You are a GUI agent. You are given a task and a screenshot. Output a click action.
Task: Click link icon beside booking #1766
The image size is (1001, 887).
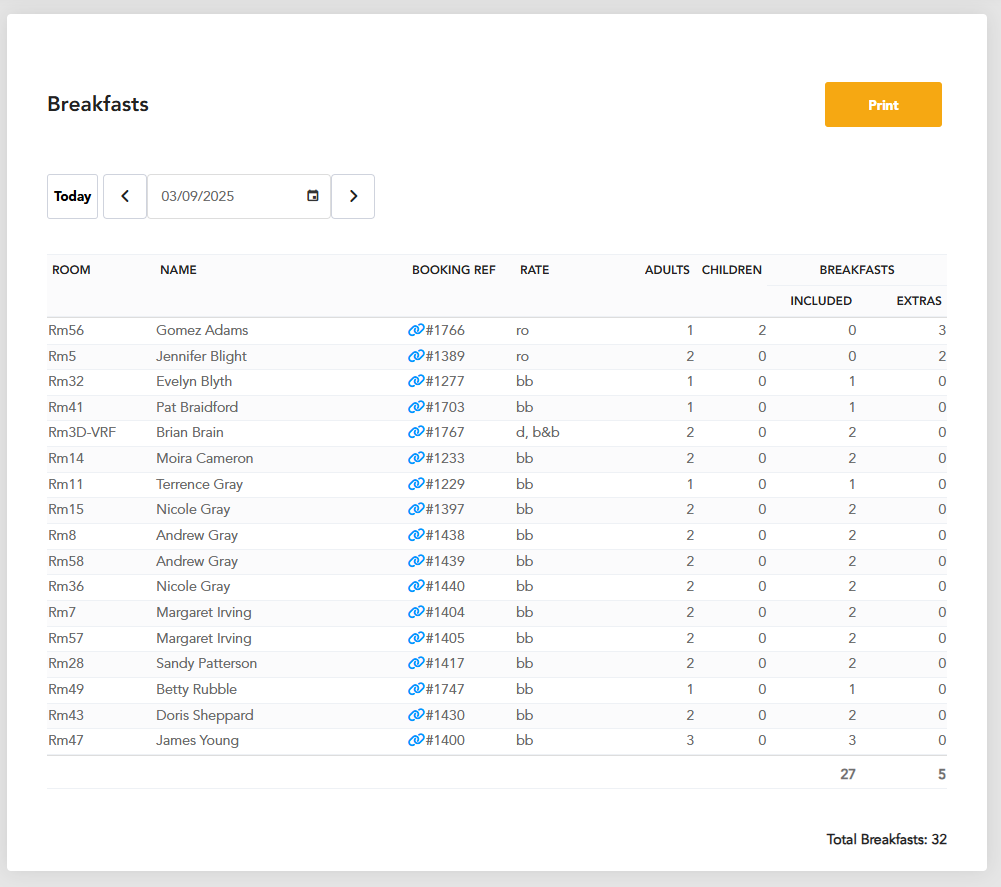coord(416,330)
